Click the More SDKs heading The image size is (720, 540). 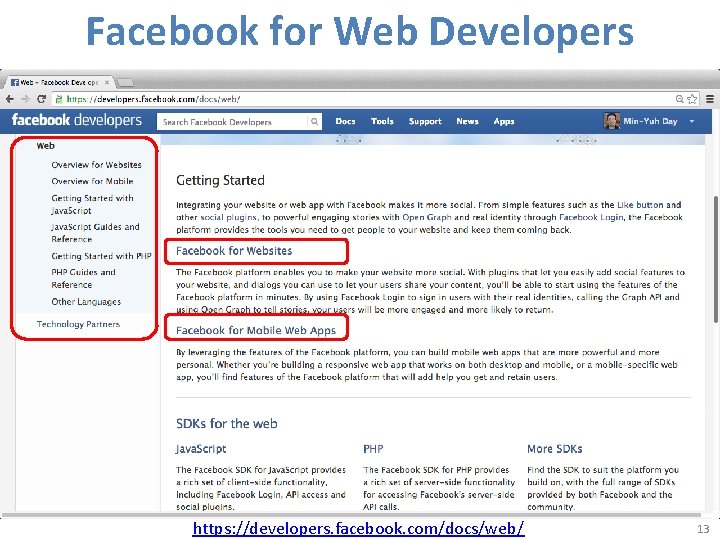tap(555, 449)
